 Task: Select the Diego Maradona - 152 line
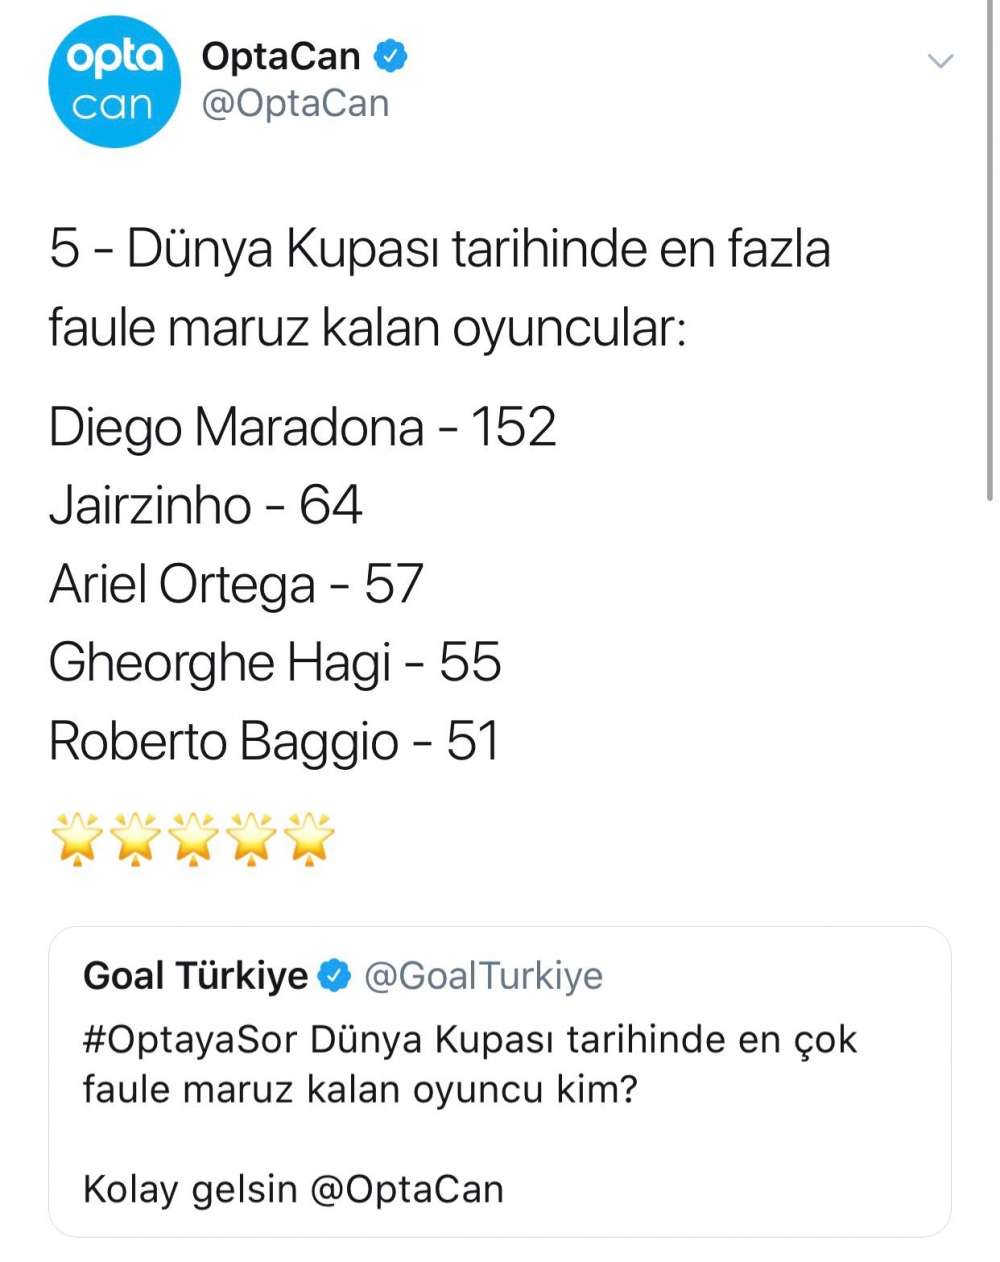pos(302,427)
